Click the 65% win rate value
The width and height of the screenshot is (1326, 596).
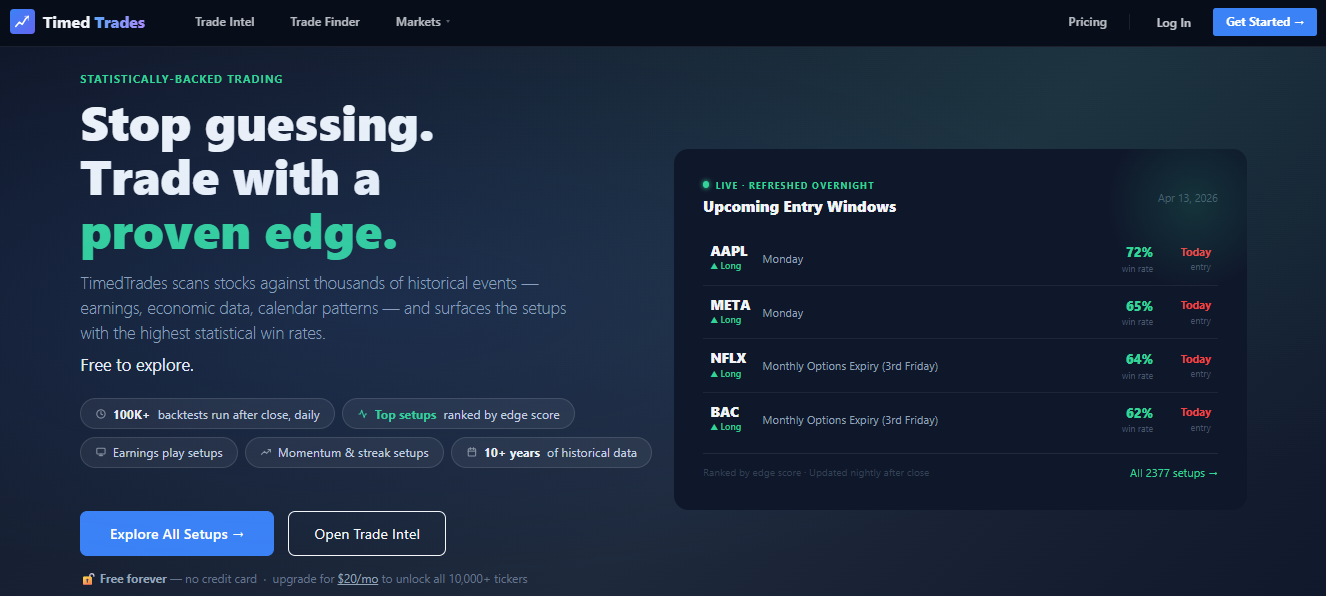tap(1139, 306)
